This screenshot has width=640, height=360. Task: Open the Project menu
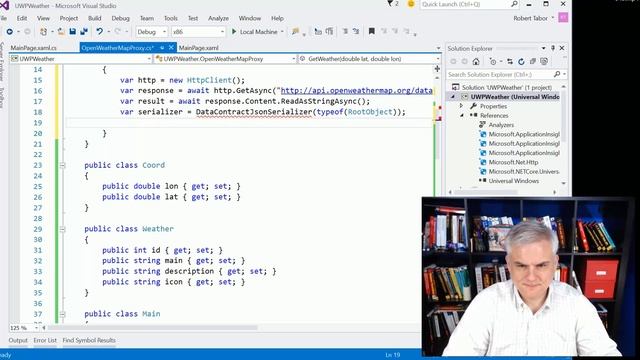[69, 18]
